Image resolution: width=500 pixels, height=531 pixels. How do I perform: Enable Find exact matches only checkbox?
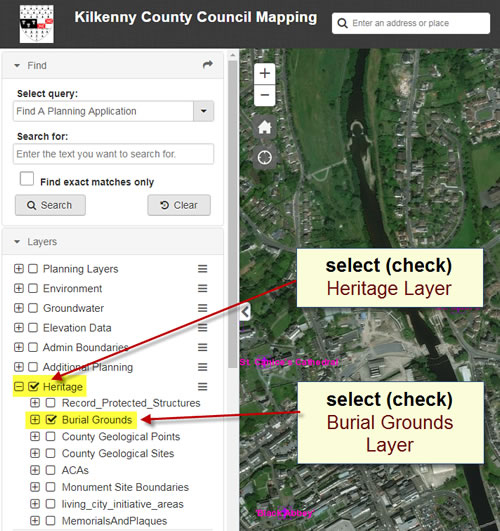[x=27, y=178]
